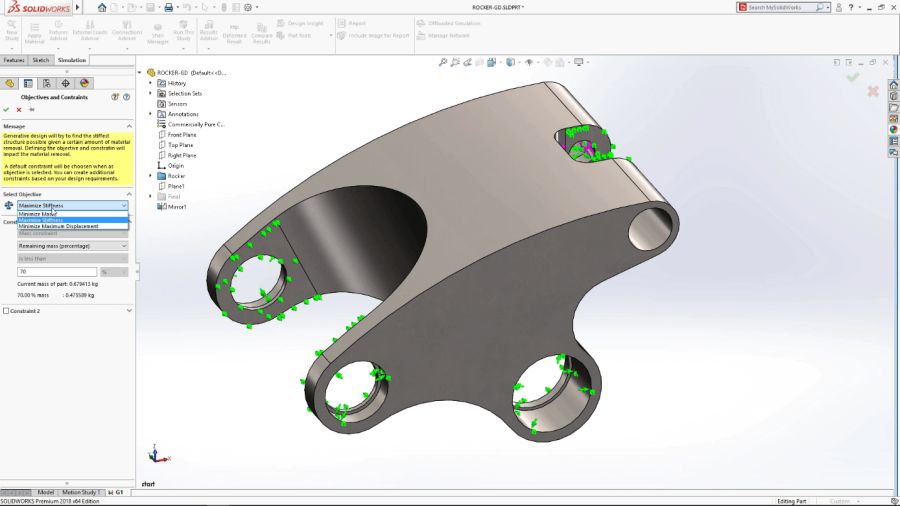Click the mass percentage value field
Viewport: 900px width, 506px height.
pyautogui.click(x=57, y=272)
